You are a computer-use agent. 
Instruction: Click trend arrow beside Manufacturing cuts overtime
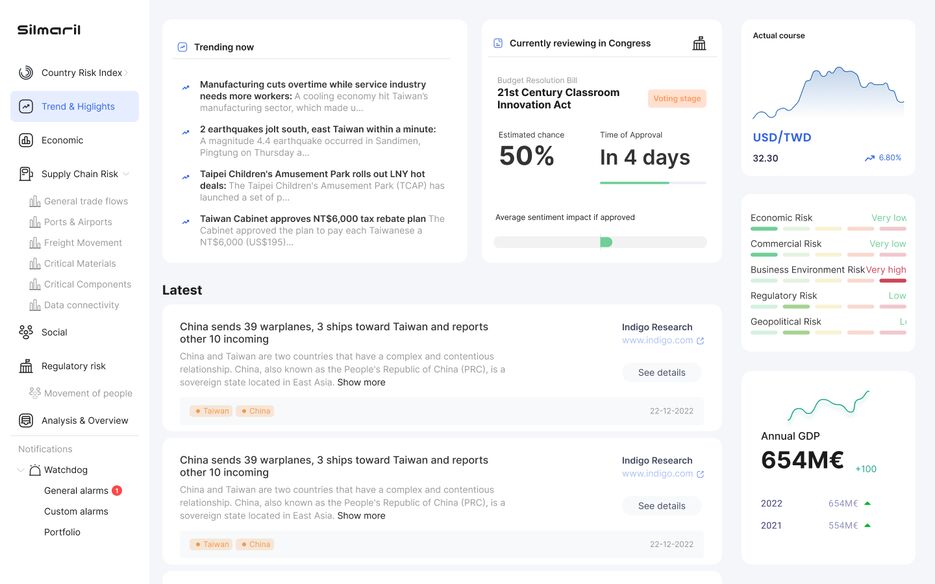coord(185,87)
